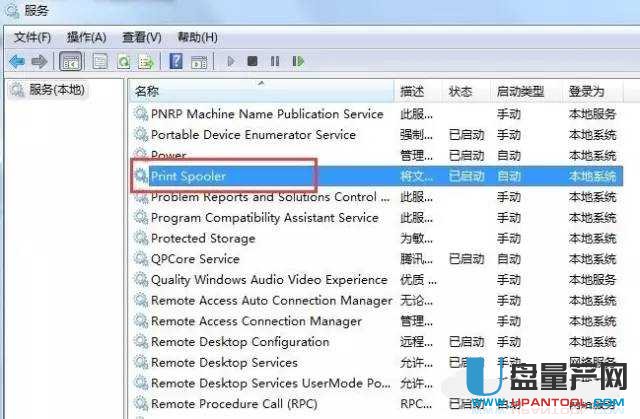
Task: Open the Properties toolbar icon
Action: coord(100,62)
